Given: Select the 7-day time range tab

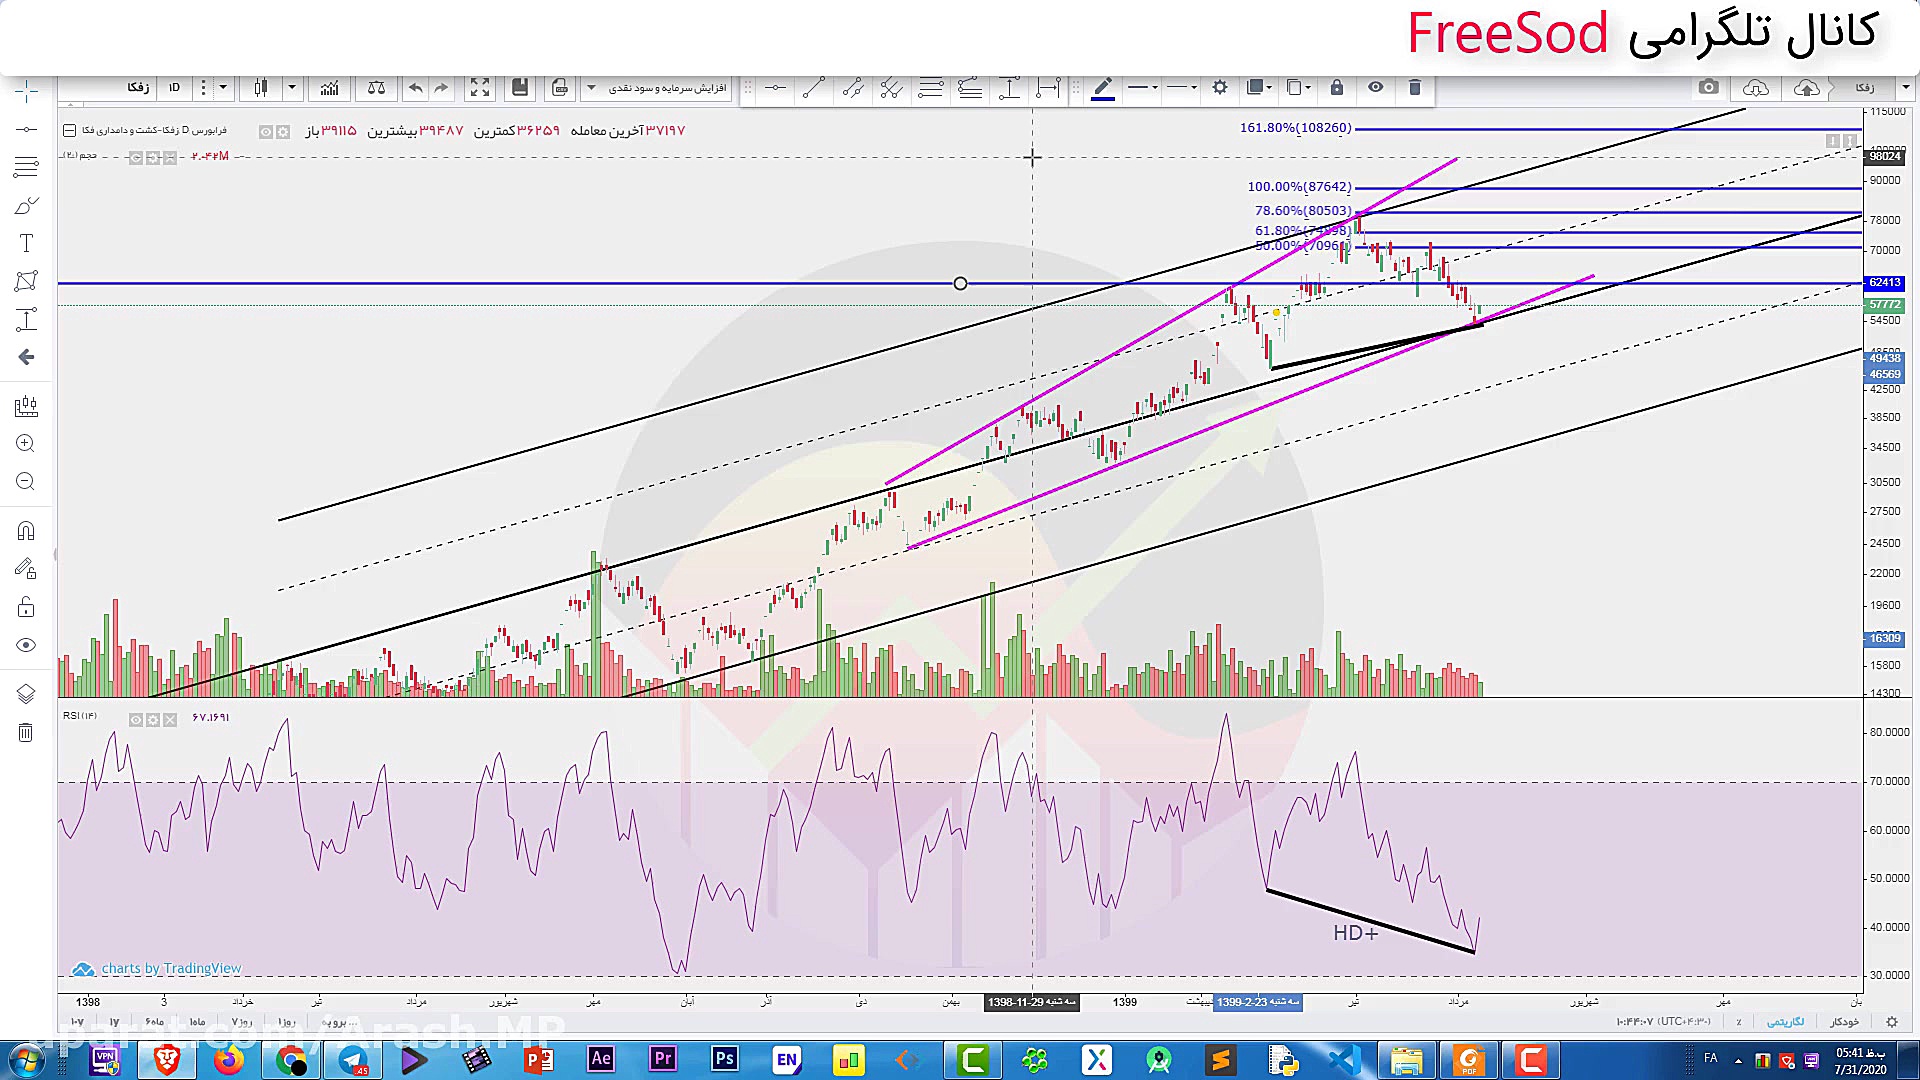Looking at the screenshot, I should tap(241, 1022).
